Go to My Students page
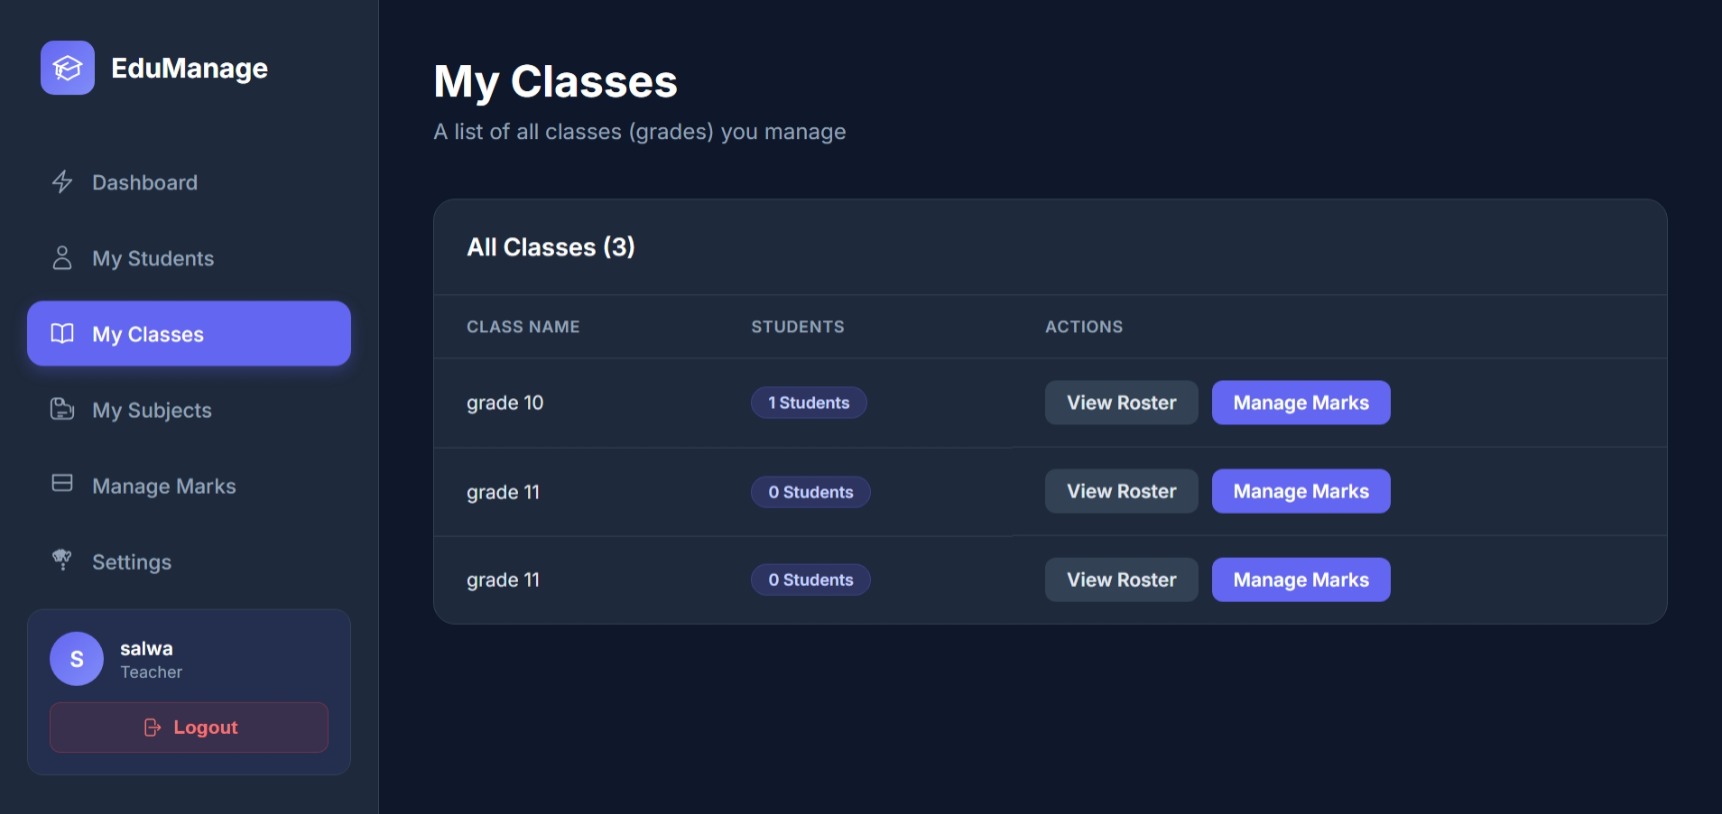Screen dimensions: 1722x814 153,259
